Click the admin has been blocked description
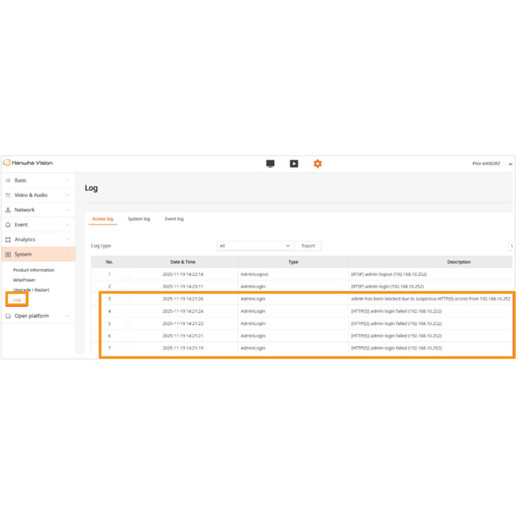The height and width of the screenshot is (520, 520). [x=431, y=299]
